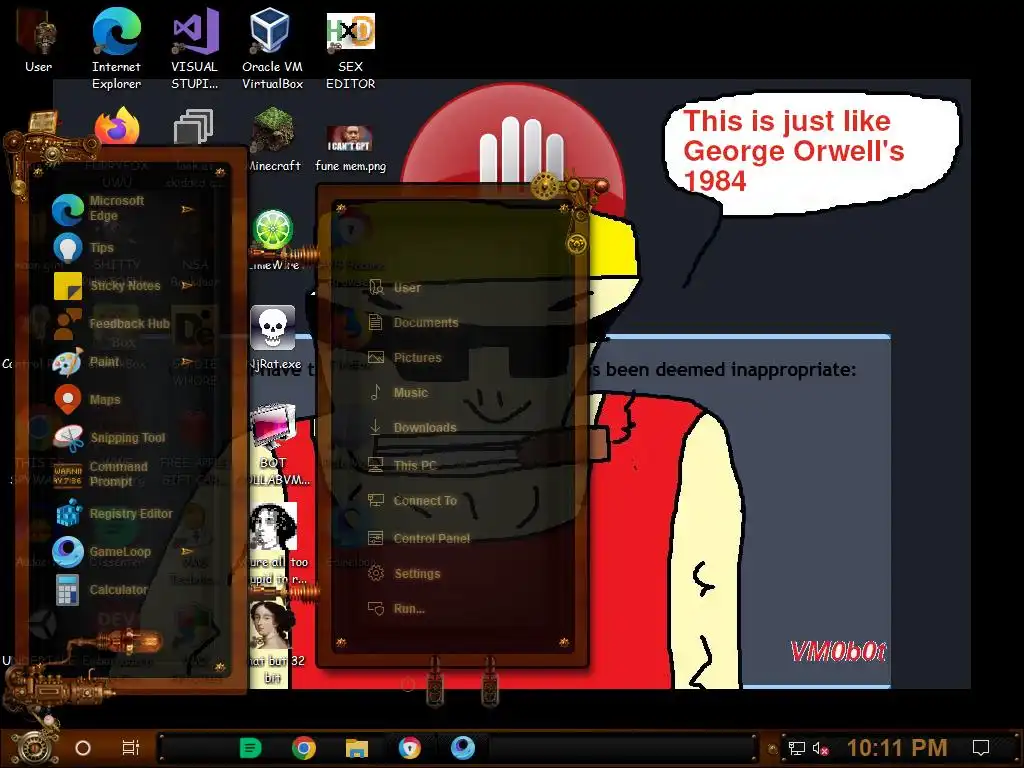
Task: Open Control Panel from start menu
Action: click(x=419, y=539)
